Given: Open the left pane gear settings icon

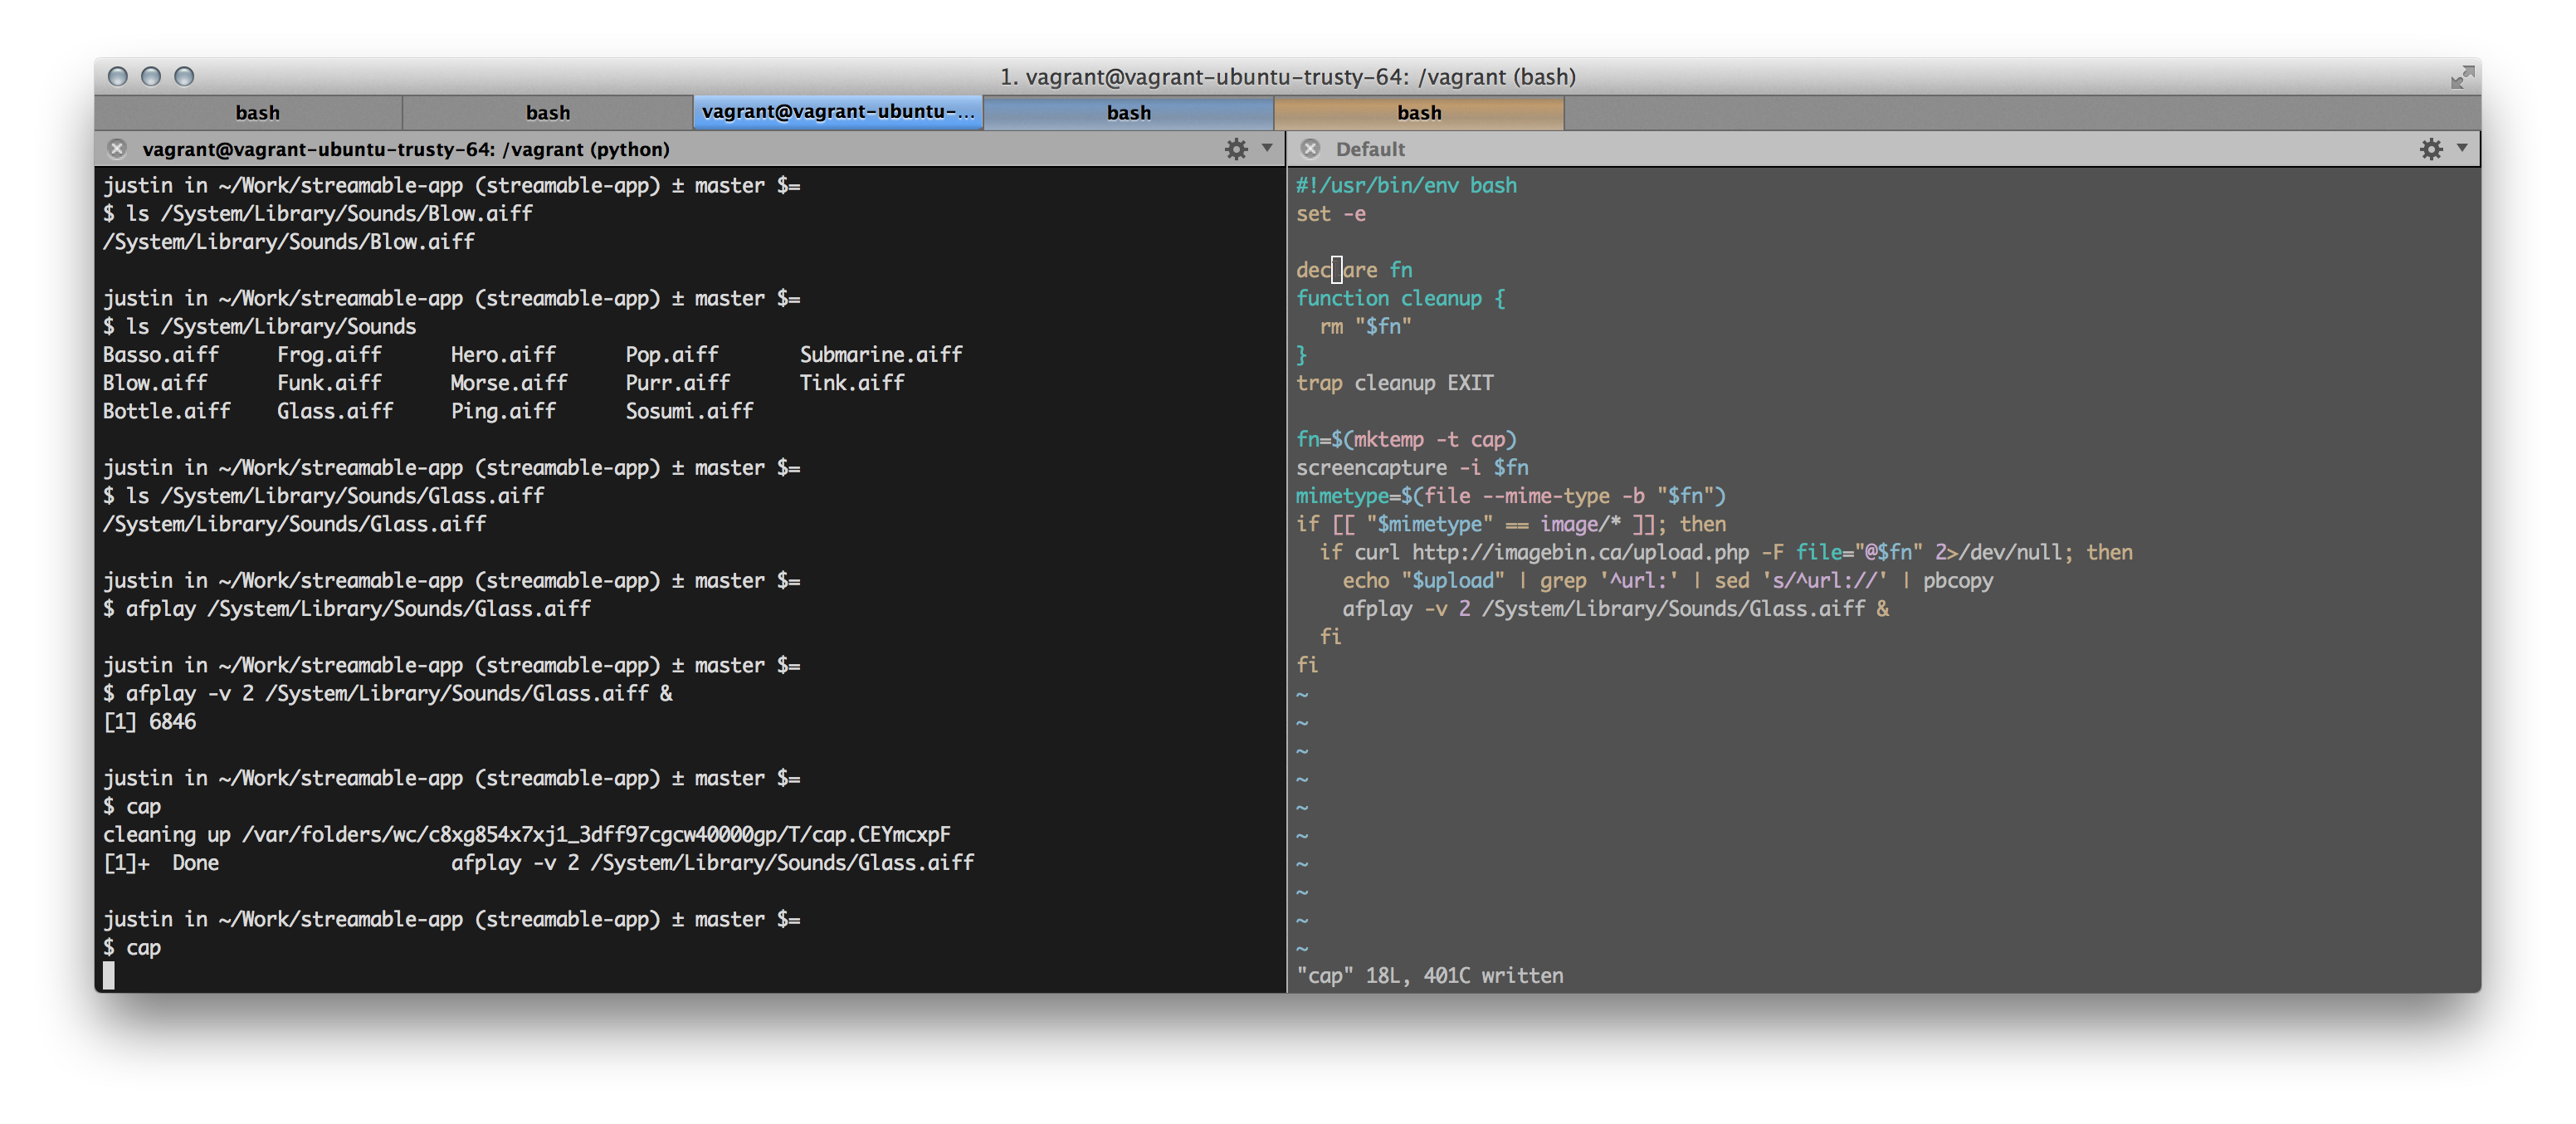Looking at the screenshot, I should (1236, 149).
